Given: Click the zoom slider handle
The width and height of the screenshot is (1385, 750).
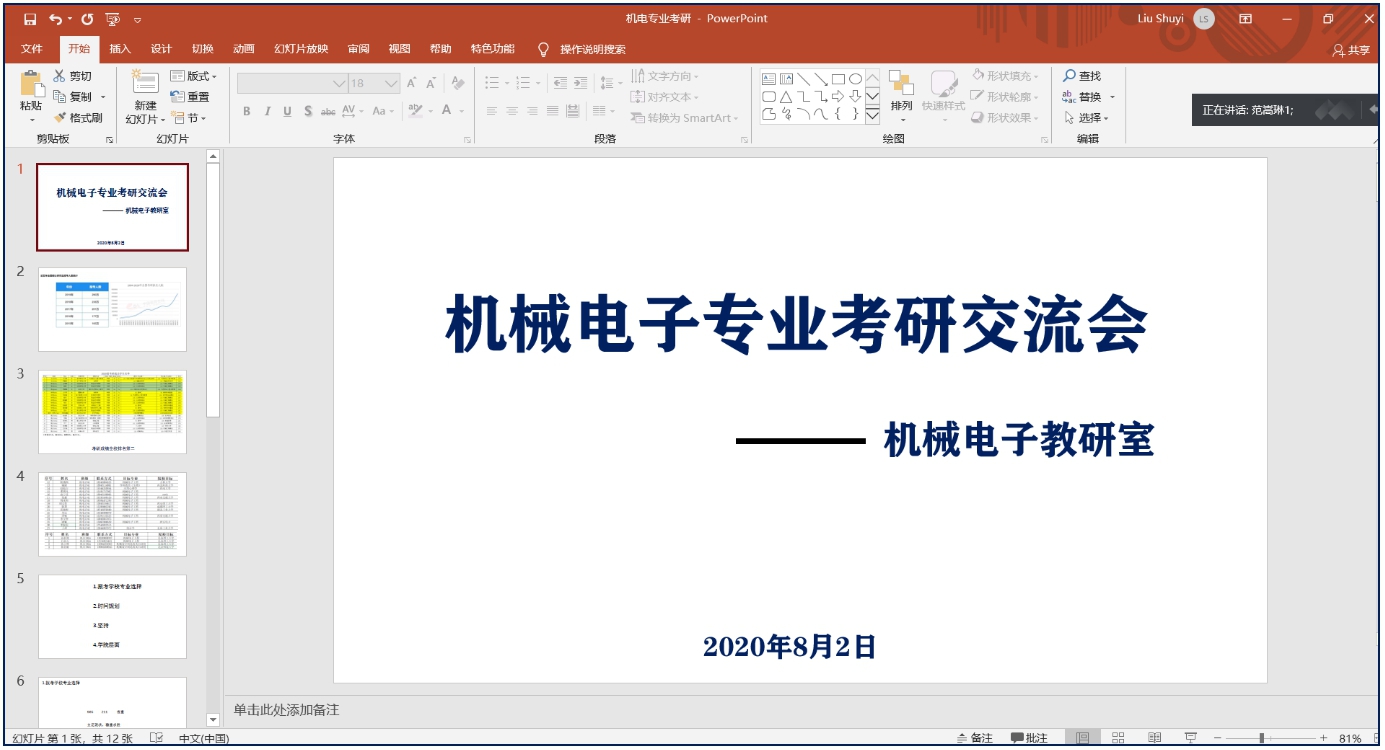Looking at the screenshot, I should pyautogui.click(x=1262, y=738).
